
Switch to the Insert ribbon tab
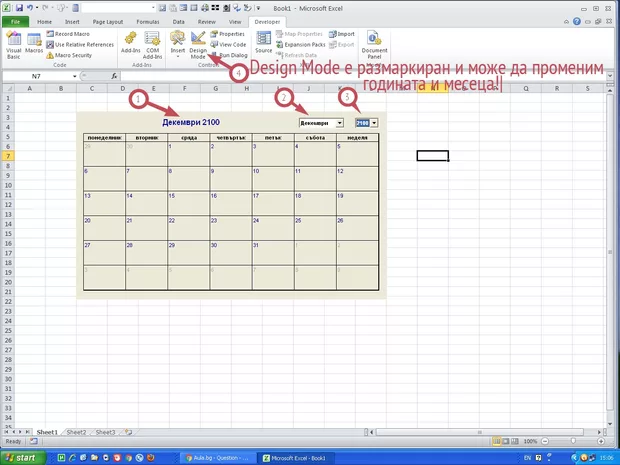click(72, 22)
